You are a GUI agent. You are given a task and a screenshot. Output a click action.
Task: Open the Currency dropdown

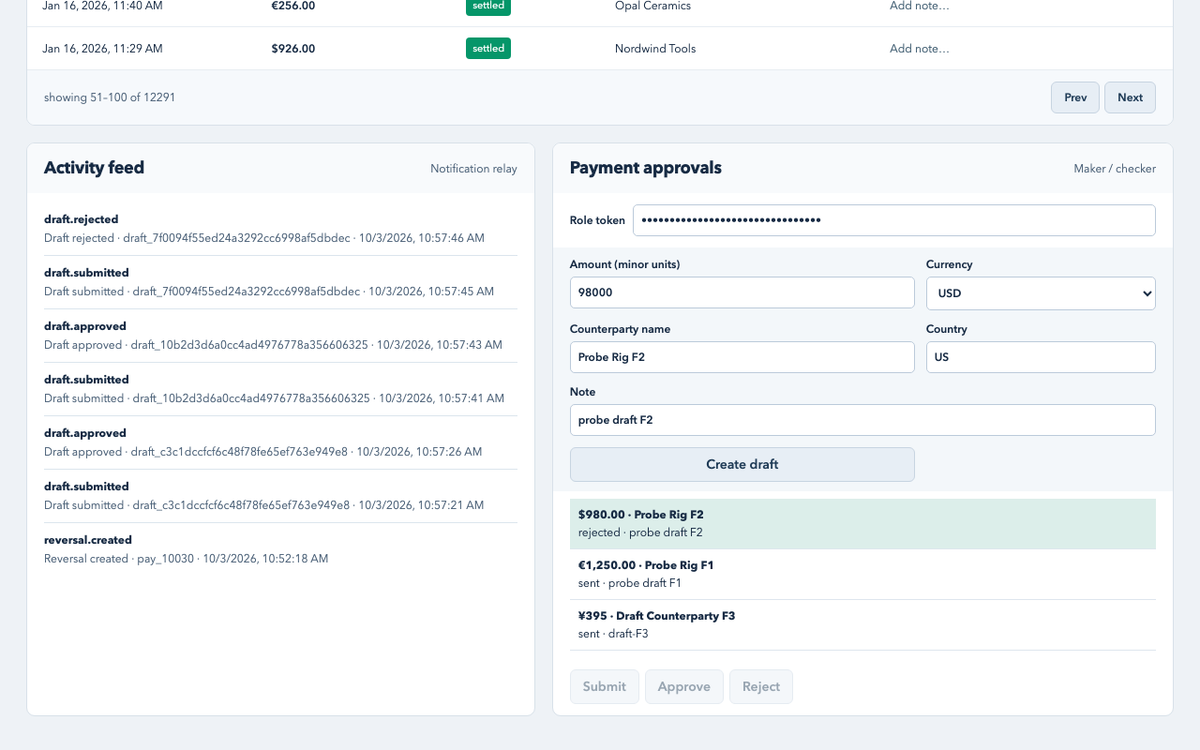1041,293
